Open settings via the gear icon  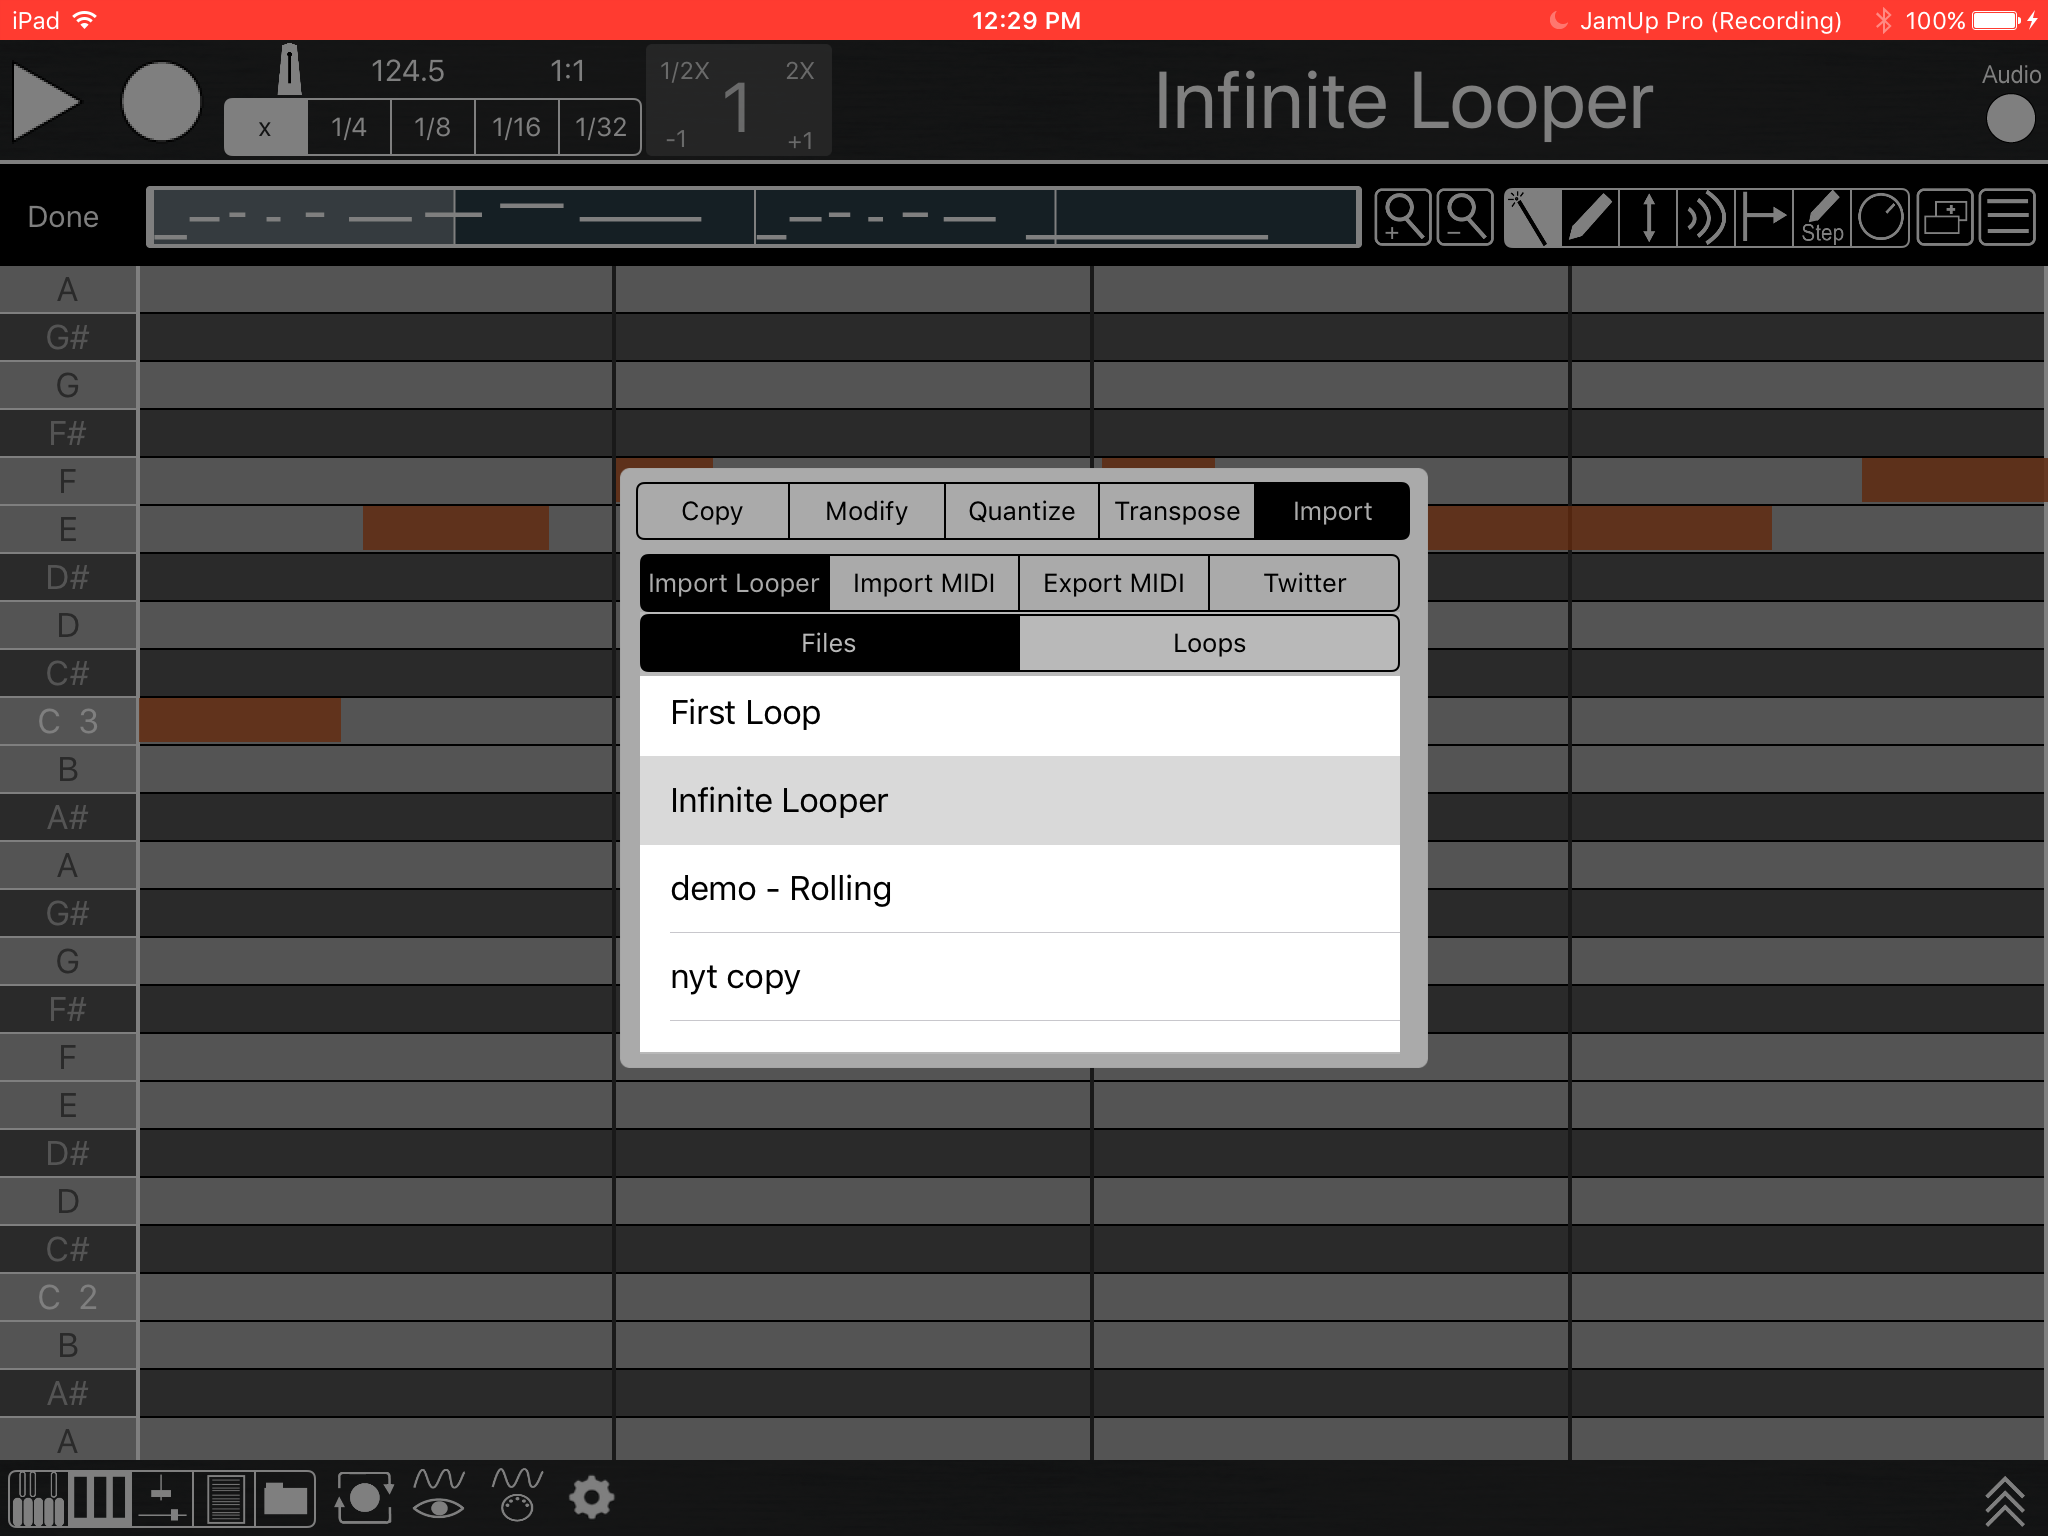click(591, 1497)
